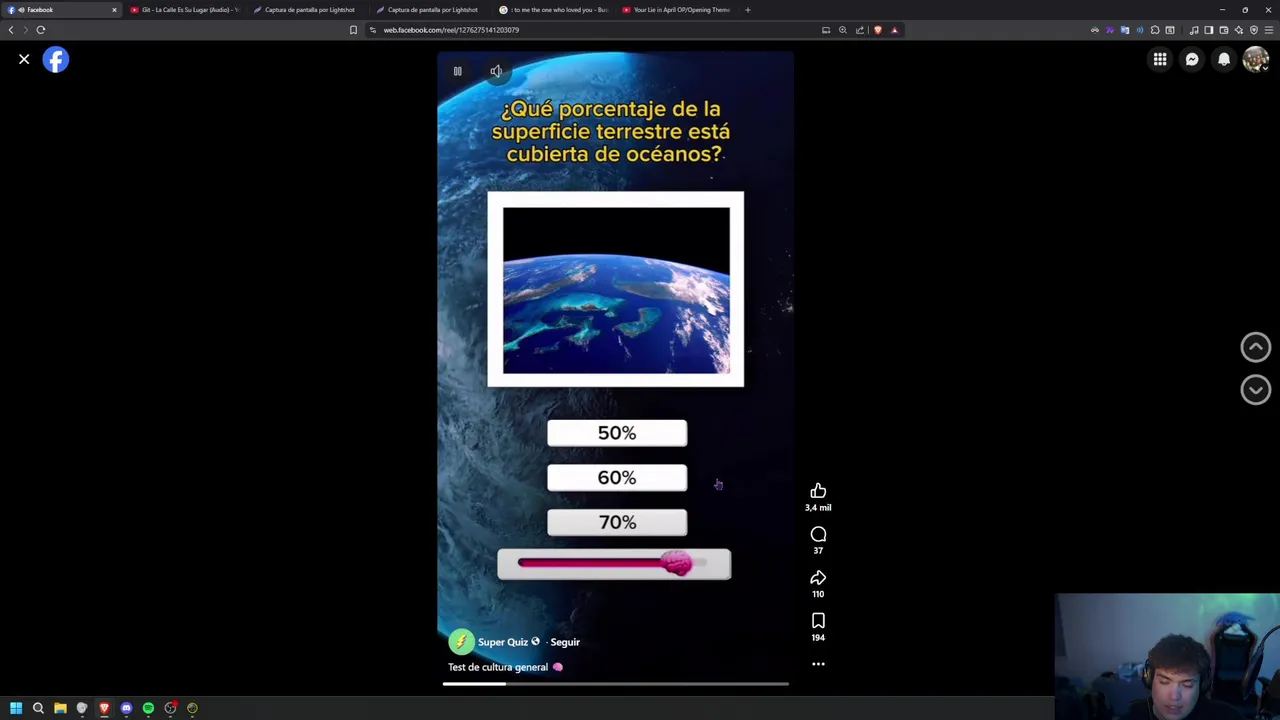Go to Facebook home via the logo
This screenshot has width=1280, height=720.
click(56, 60)
